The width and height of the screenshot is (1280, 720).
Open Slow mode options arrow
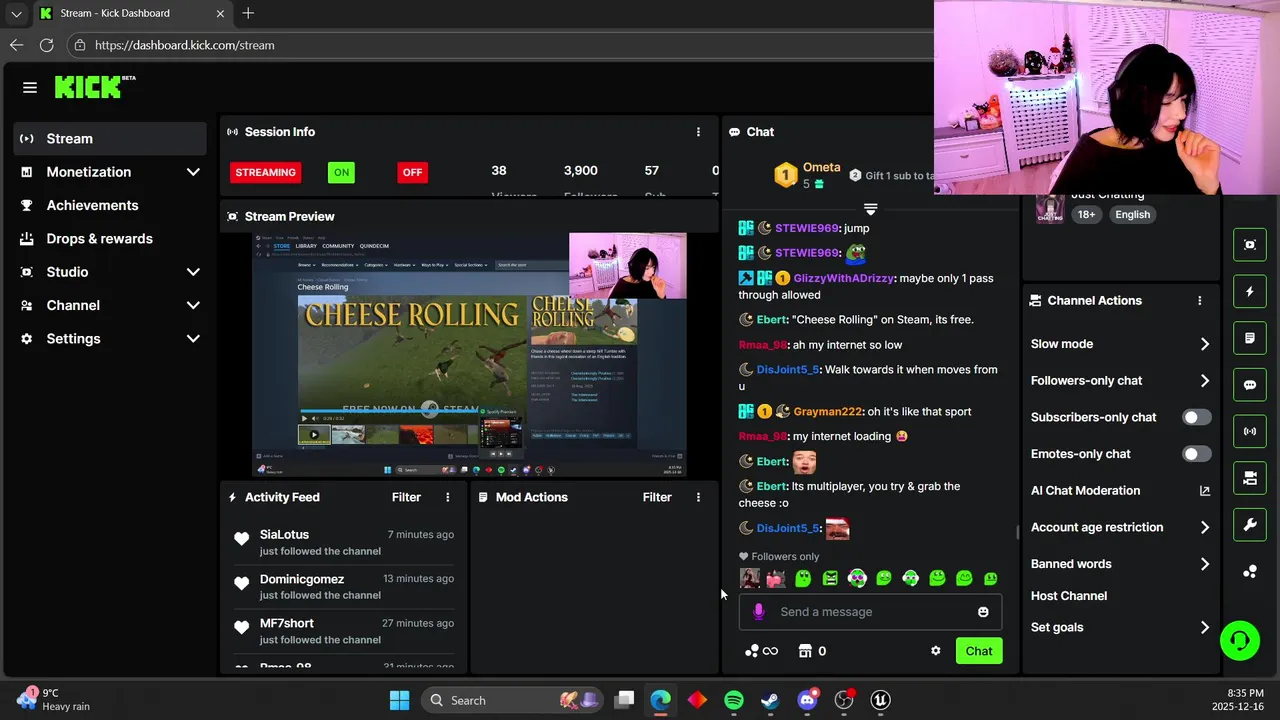tap(1204, 344)
